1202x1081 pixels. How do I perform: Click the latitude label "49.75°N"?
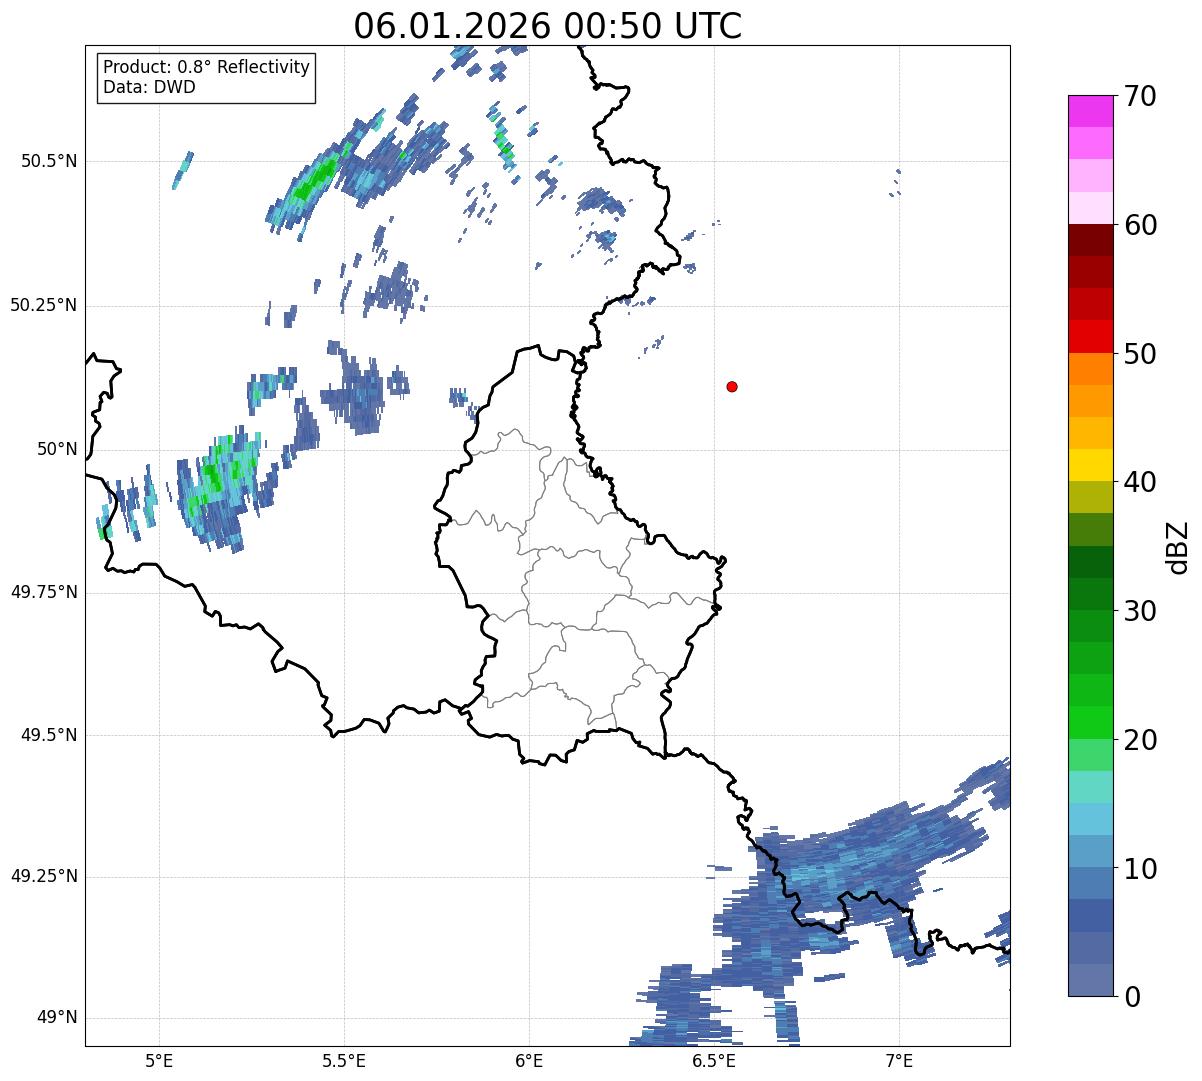tap(44, 592)
